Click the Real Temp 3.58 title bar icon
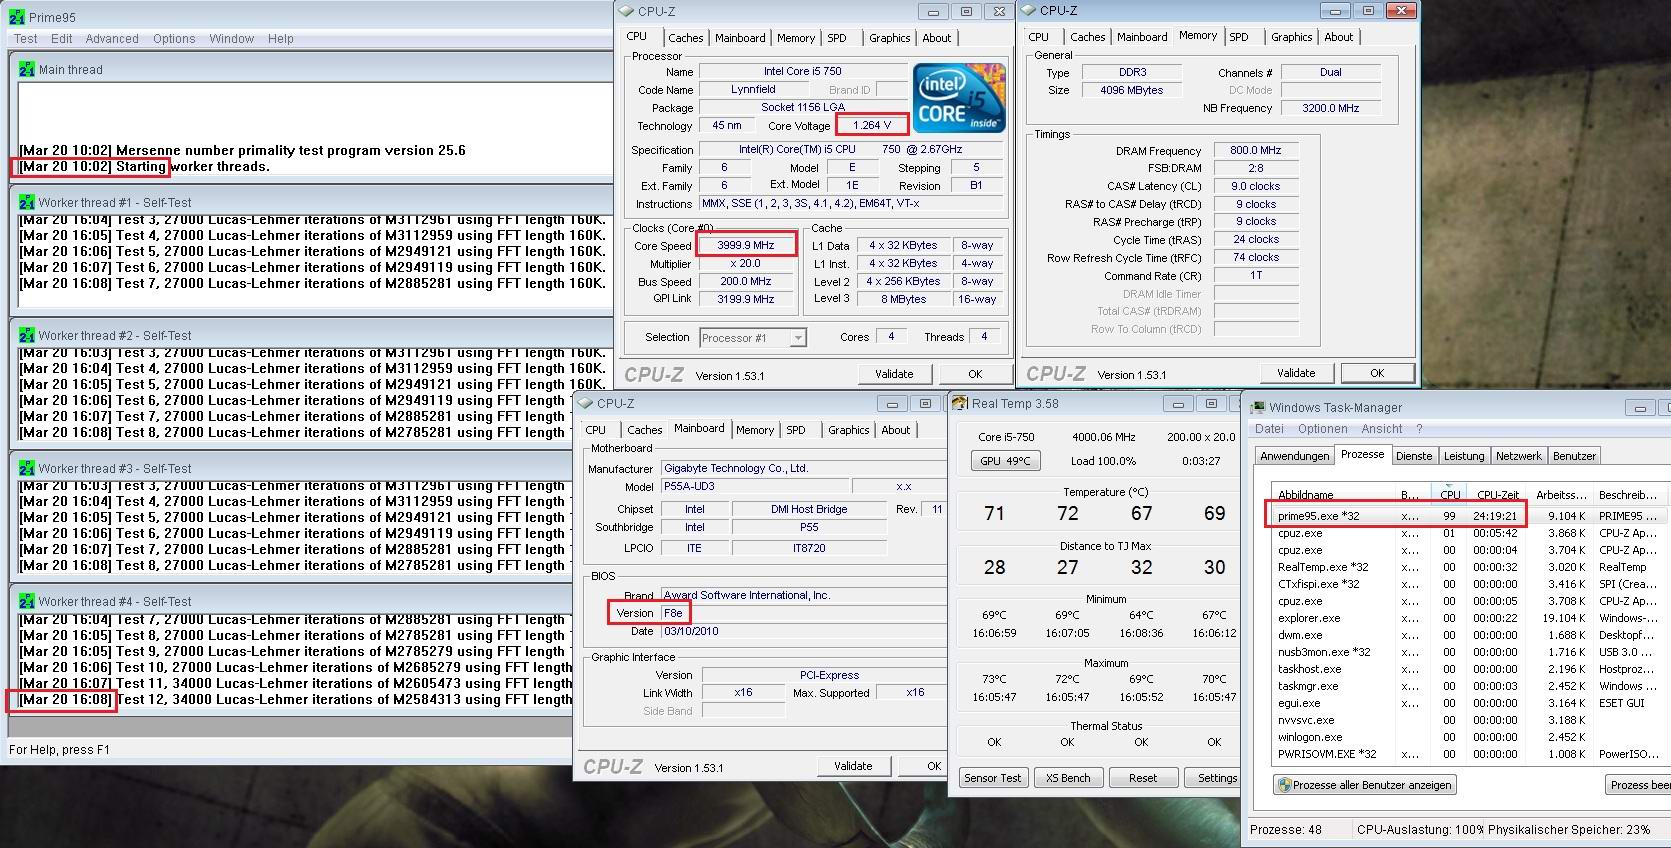 (x=960, y=403)
